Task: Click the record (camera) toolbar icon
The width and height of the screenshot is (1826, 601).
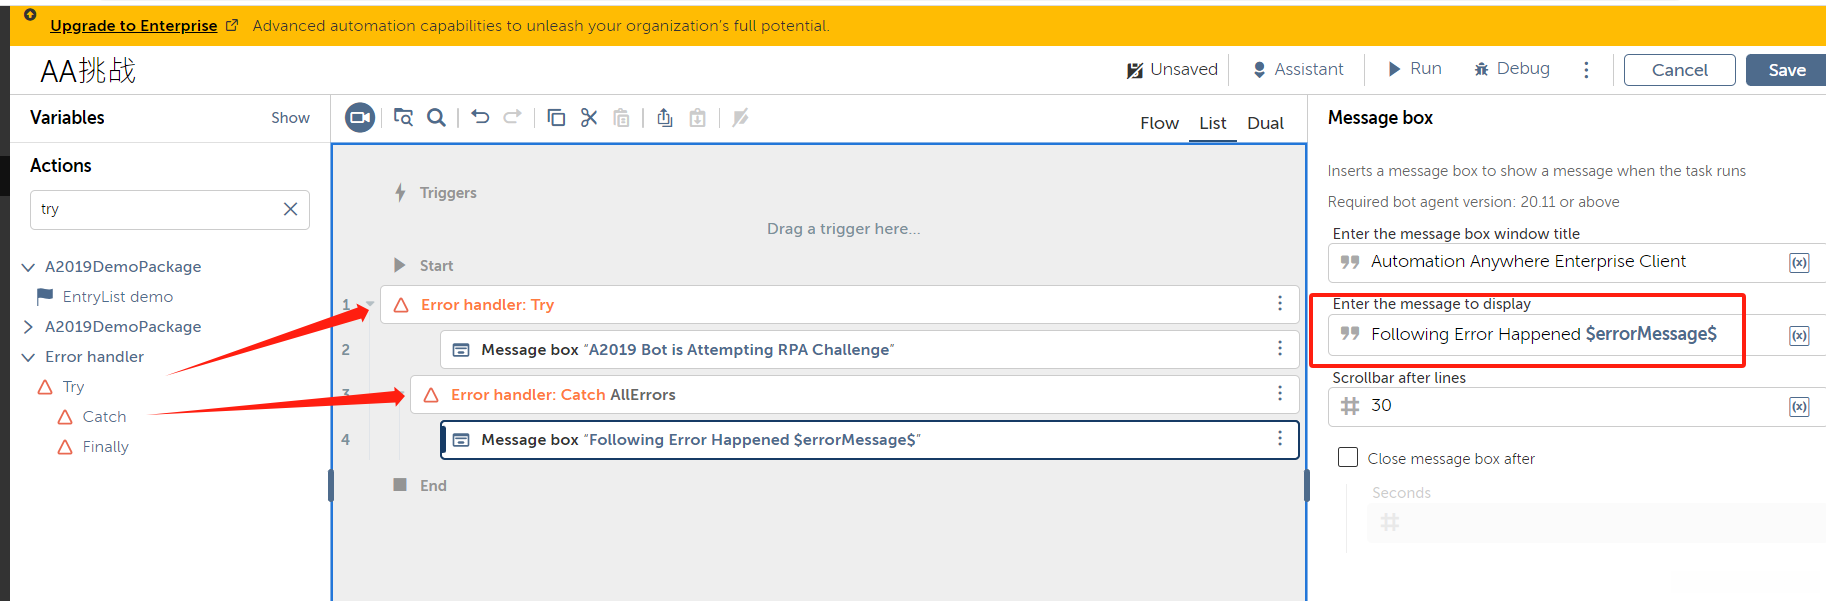Action: [x=360, y=118]
